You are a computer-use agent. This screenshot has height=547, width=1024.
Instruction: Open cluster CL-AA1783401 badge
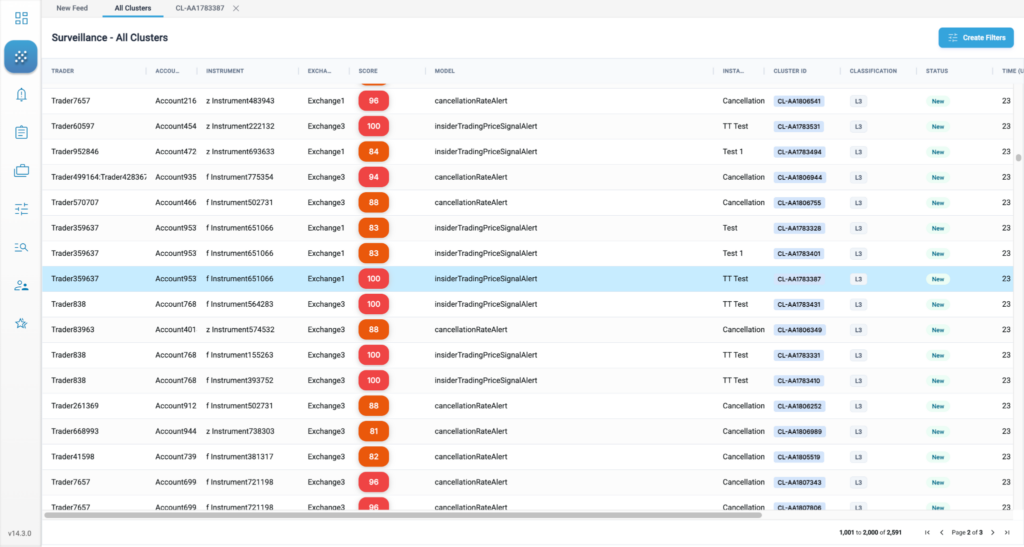(x=799, y=254)
